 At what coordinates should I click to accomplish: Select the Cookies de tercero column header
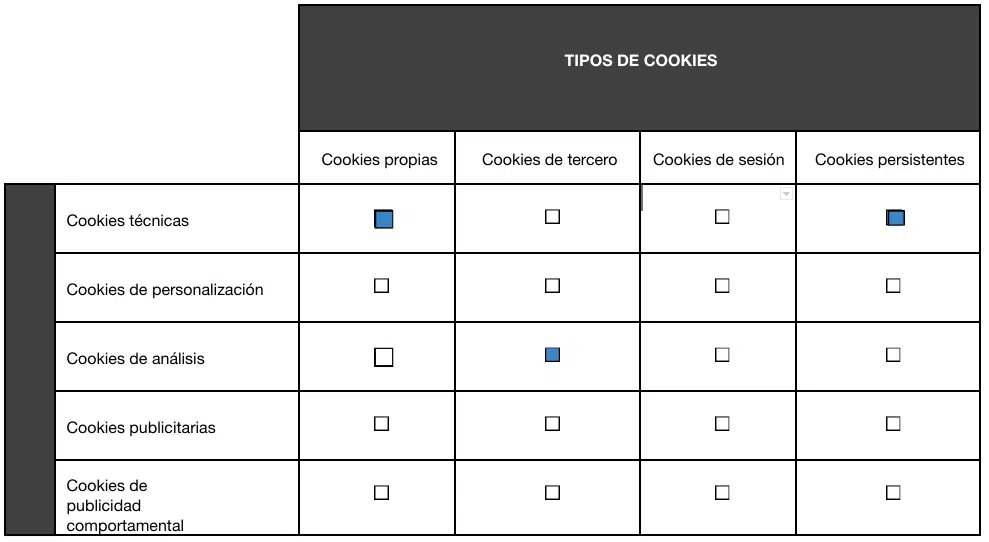(549, 160)
